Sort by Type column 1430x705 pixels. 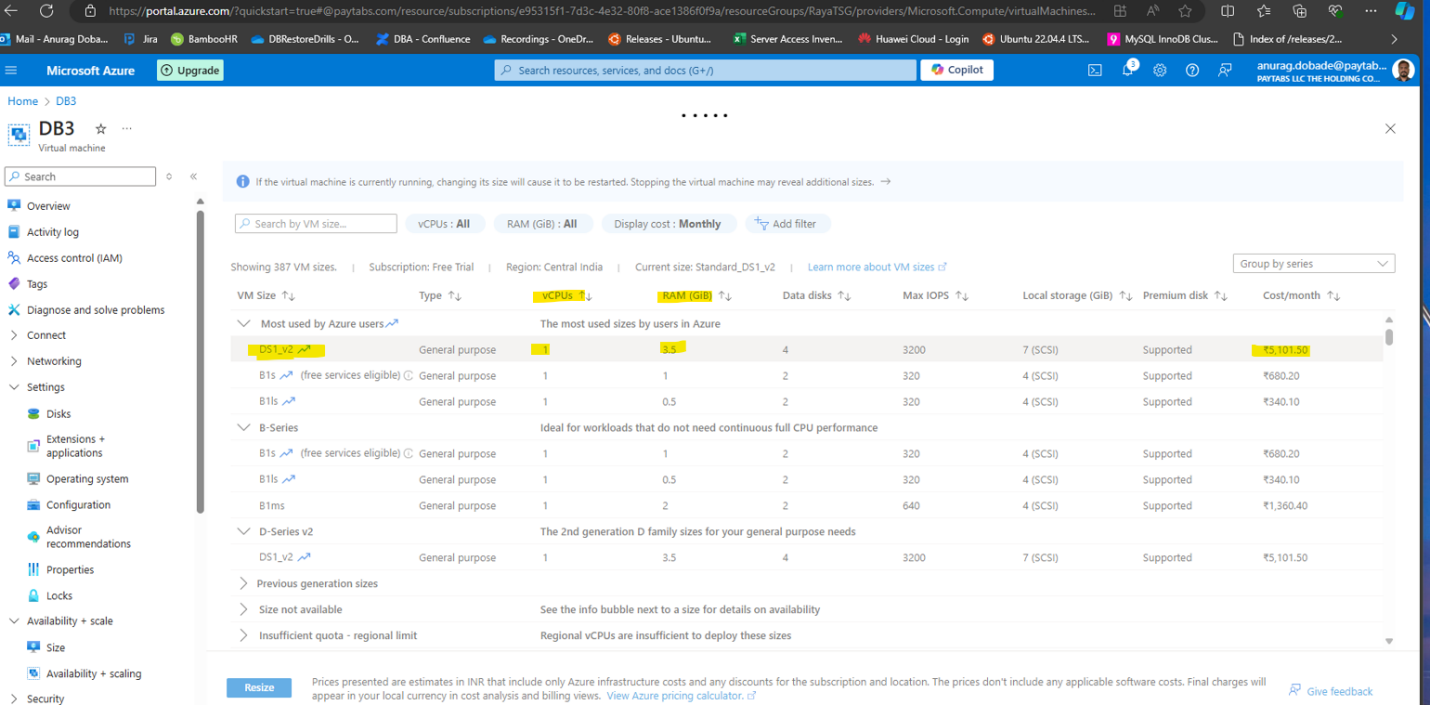click(454, 296)
